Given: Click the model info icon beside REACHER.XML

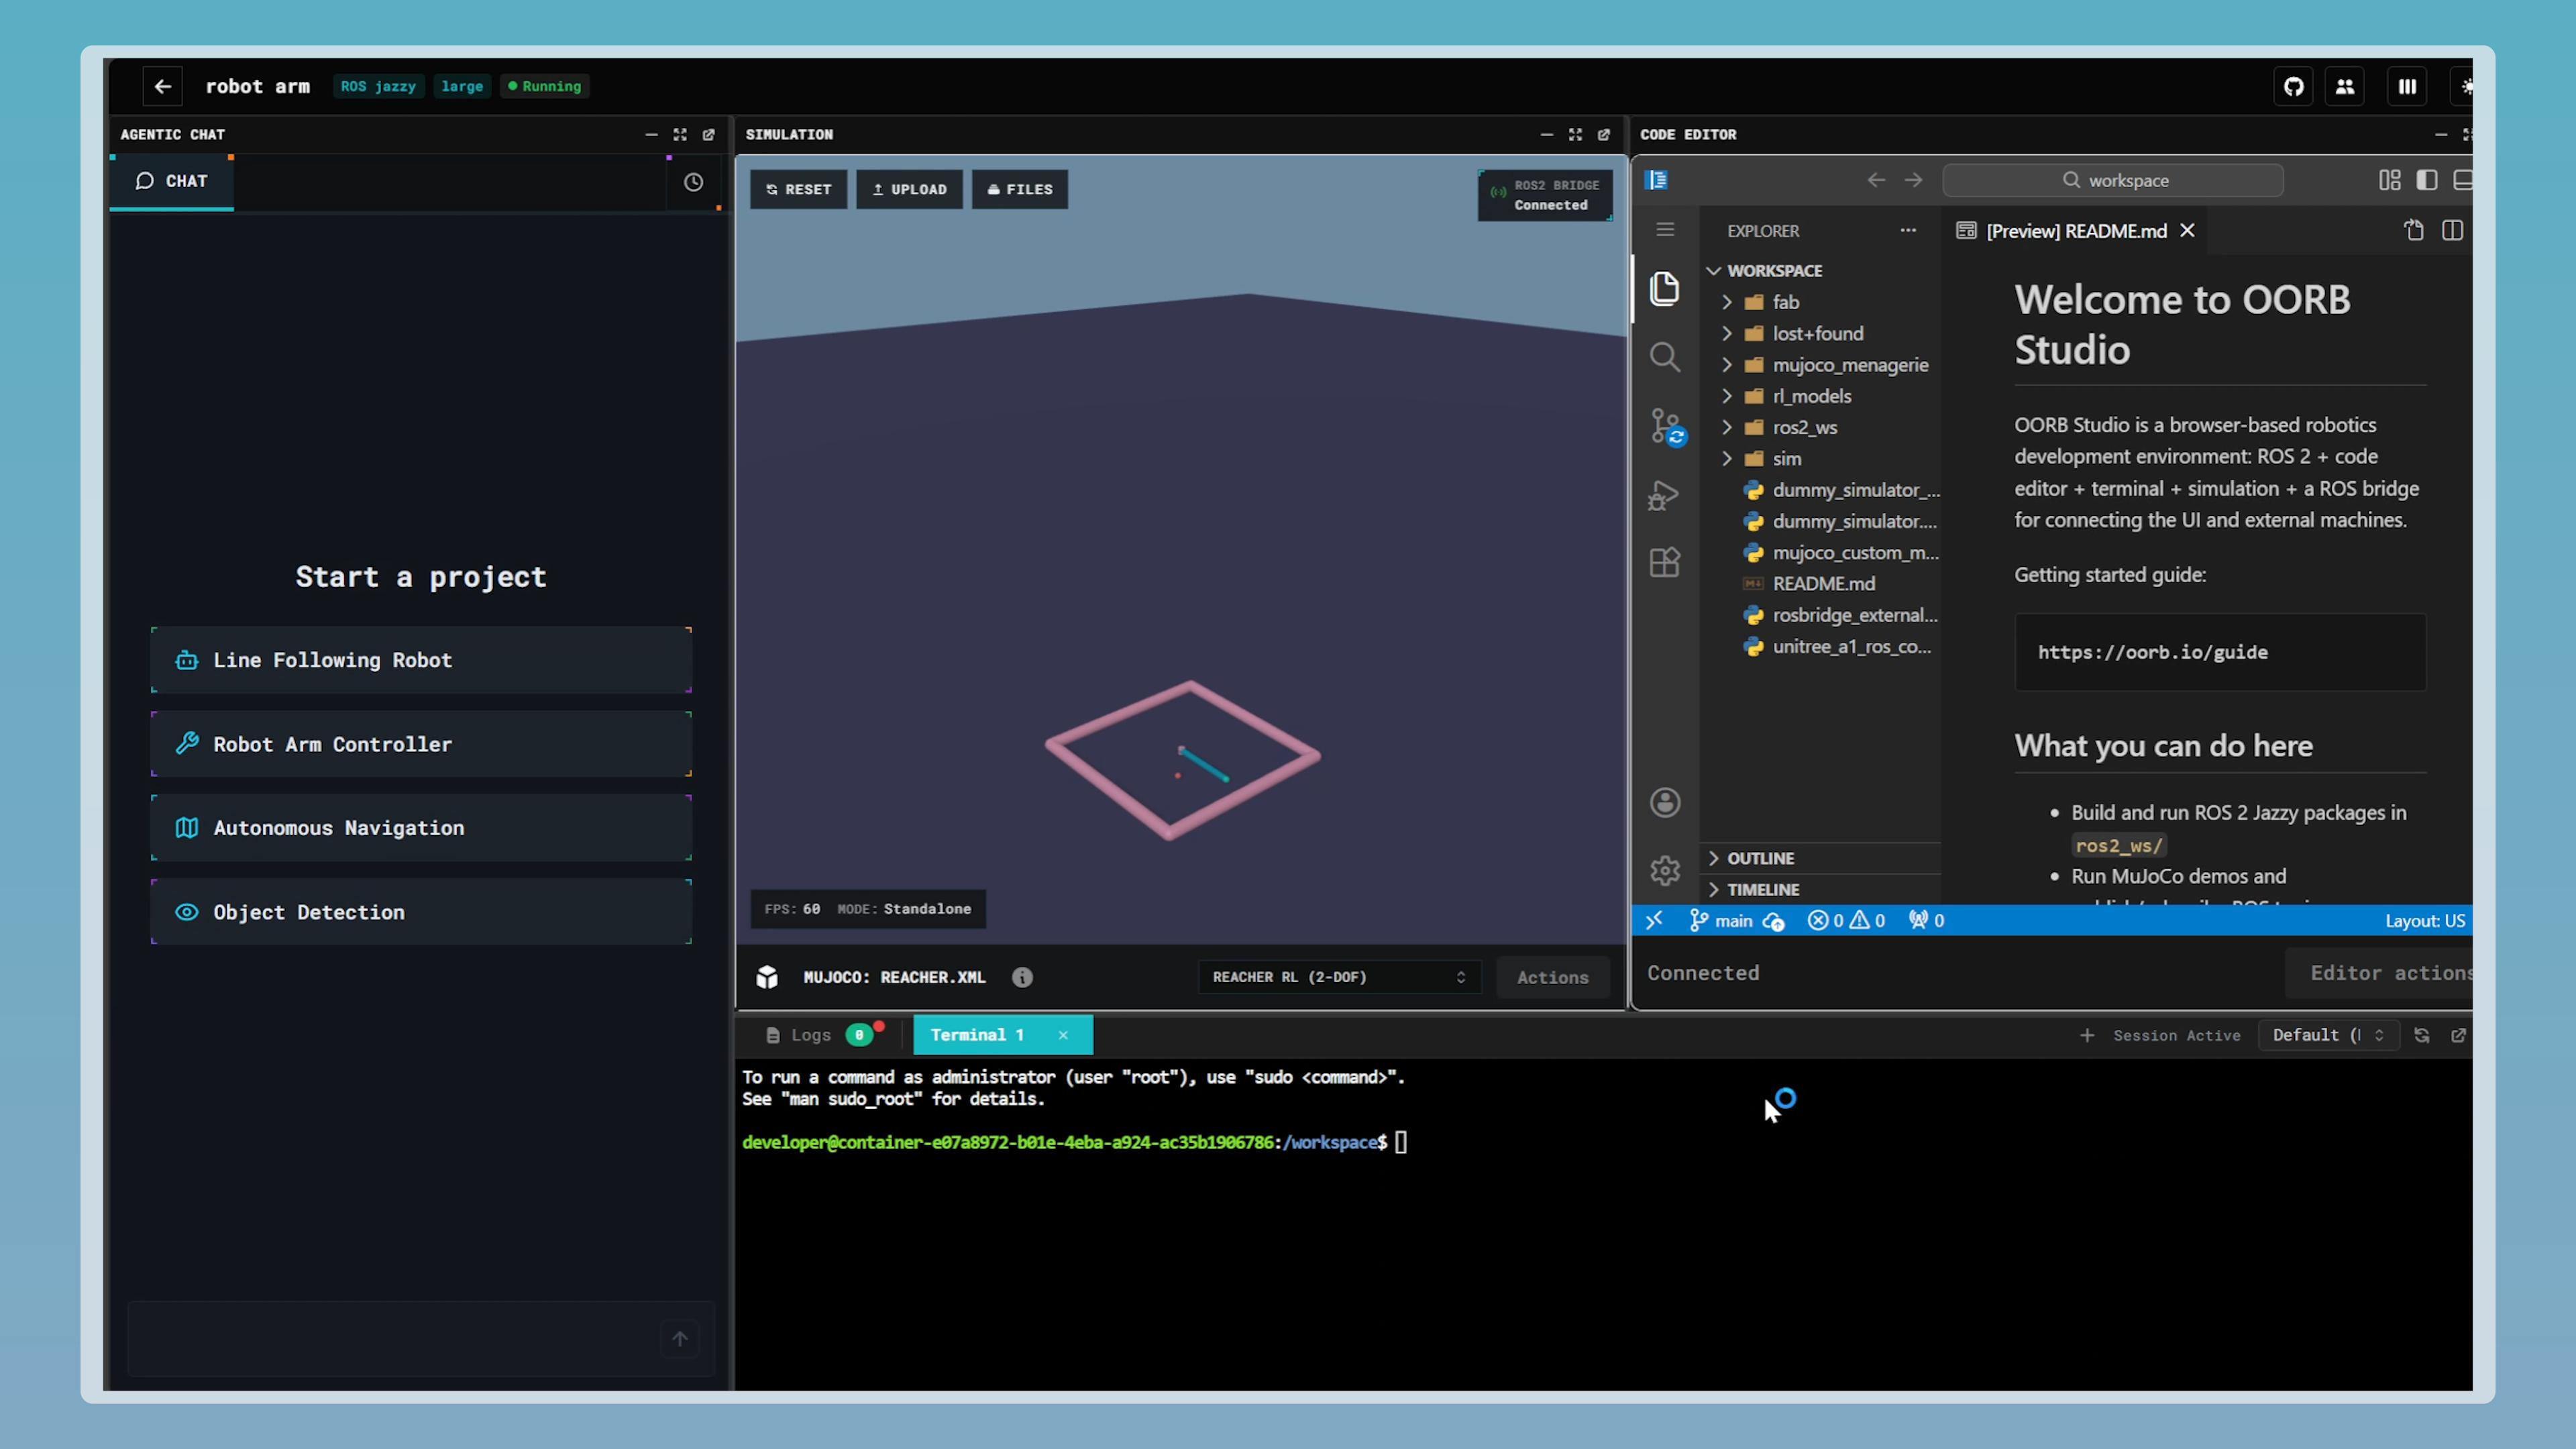Looking at the screenshot, I should [x=1021, y=977].
